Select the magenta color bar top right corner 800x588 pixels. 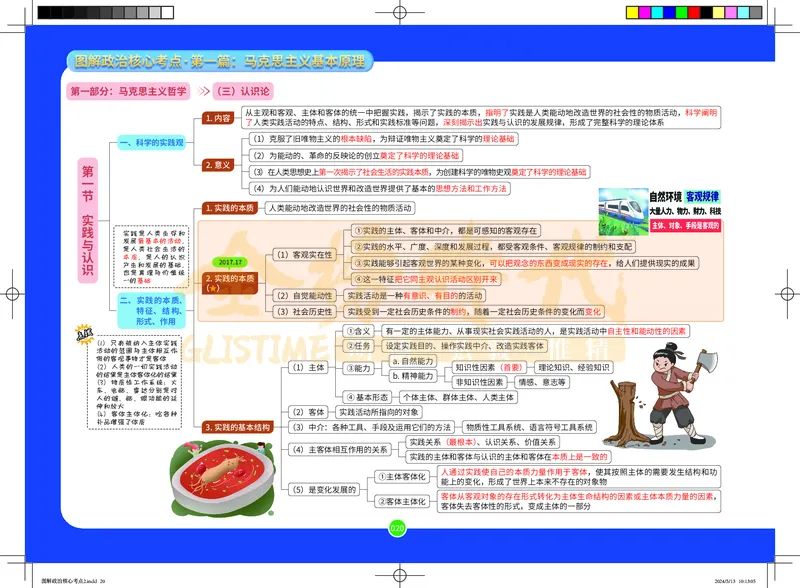[x=645, y=12]
